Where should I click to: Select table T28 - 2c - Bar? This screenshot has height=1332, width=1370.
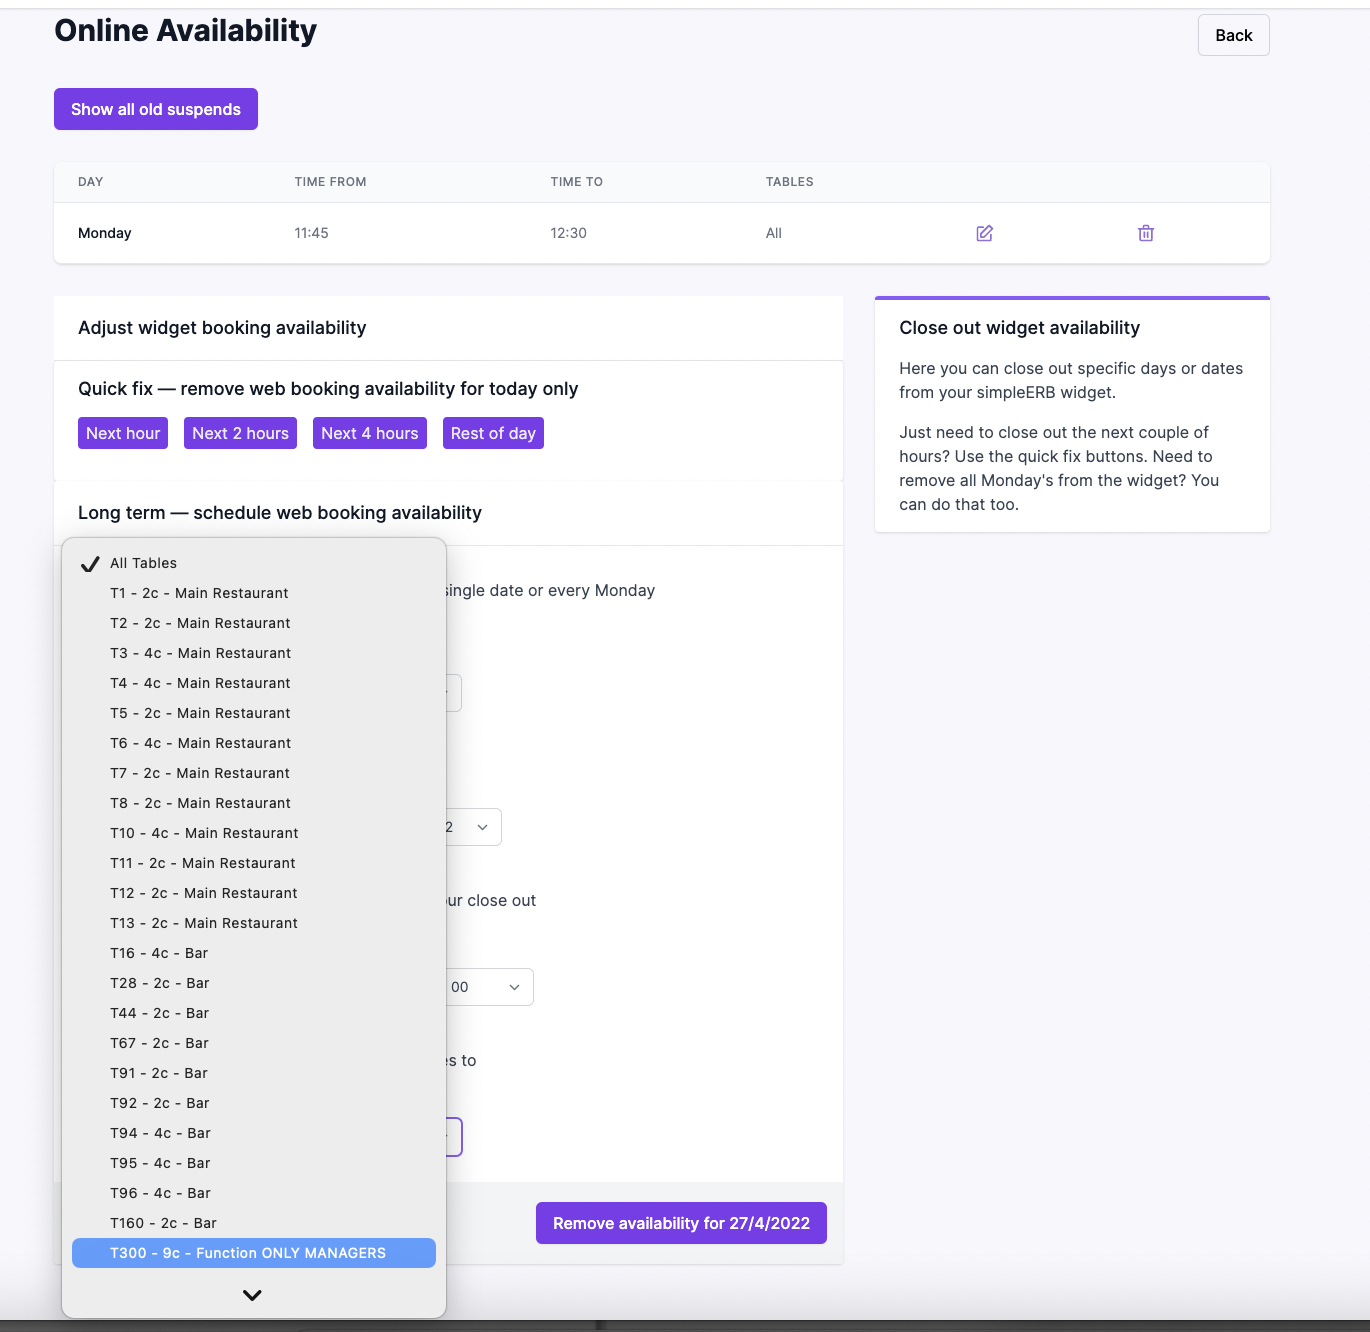254,983
